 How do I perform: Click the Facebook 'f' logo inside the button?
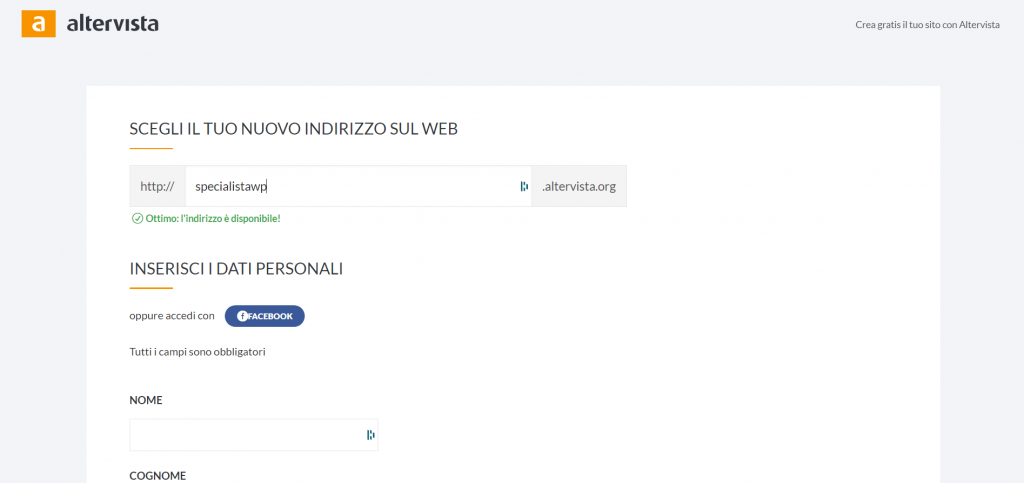click(x=242, y=316)
